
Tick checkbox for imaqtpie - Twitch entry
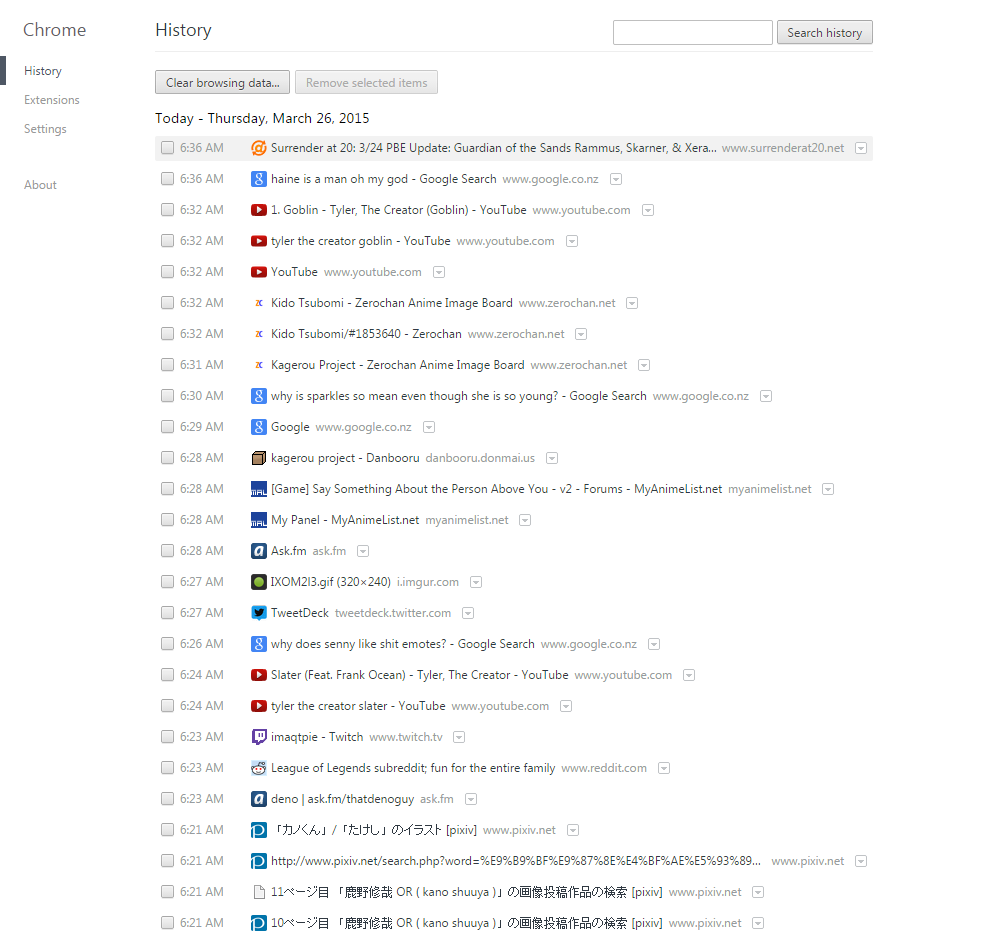click(x=167, y=737)
